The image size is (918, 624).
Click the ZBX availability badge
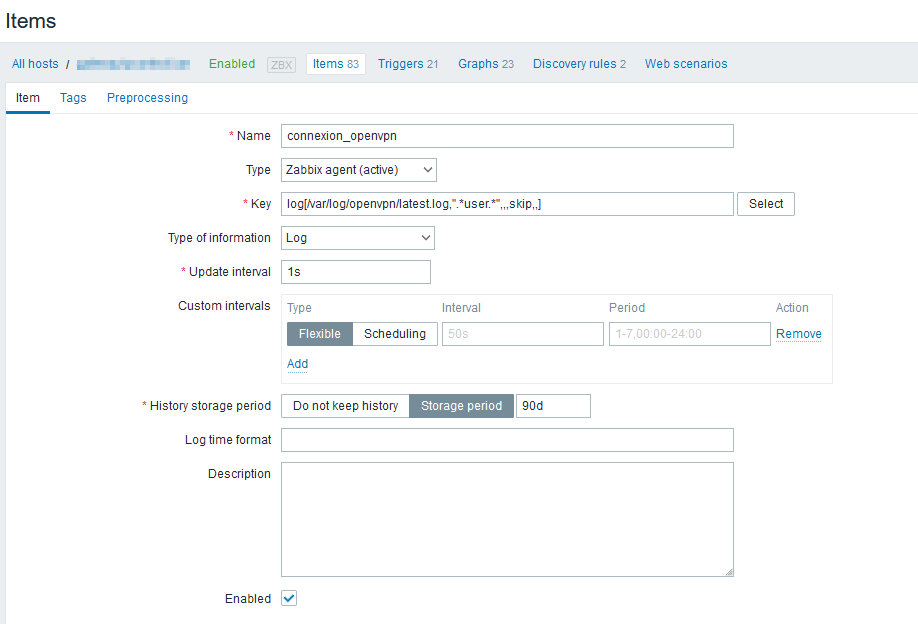281,64
